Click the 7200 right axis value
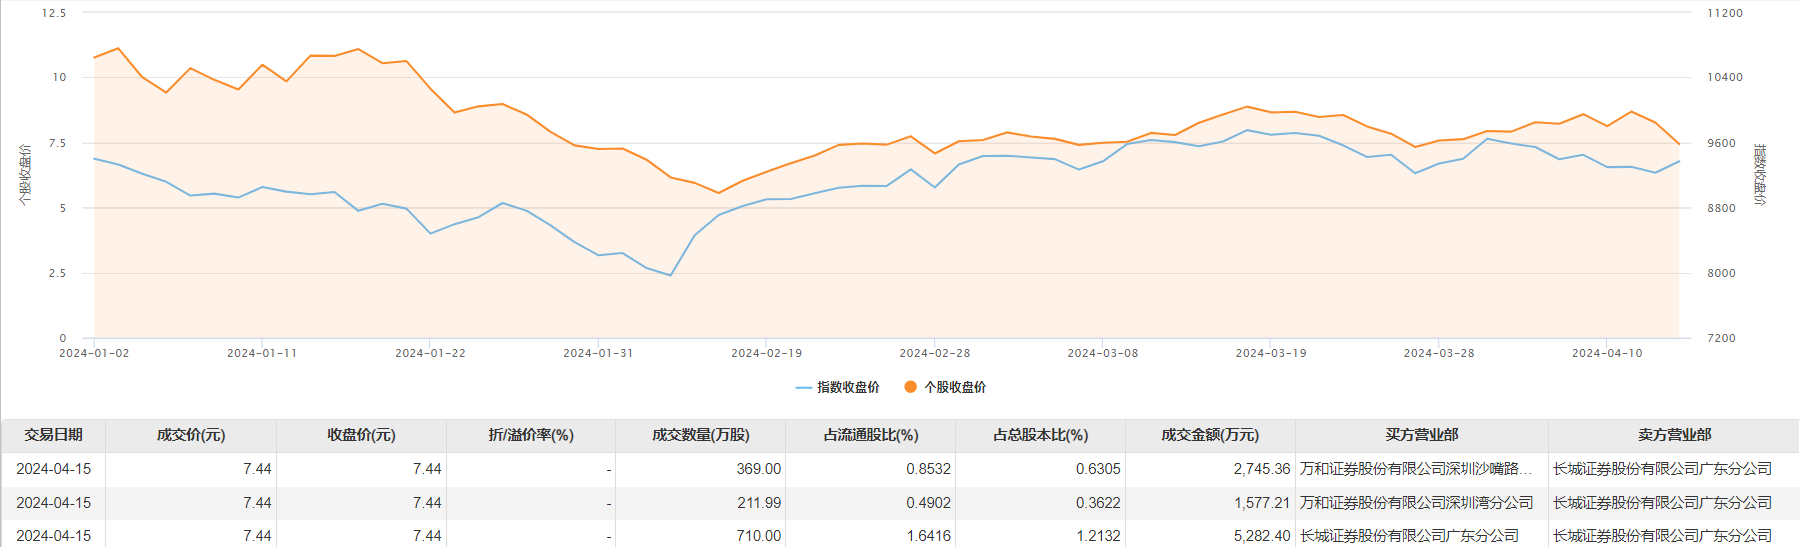 (x=1721, y=338)
